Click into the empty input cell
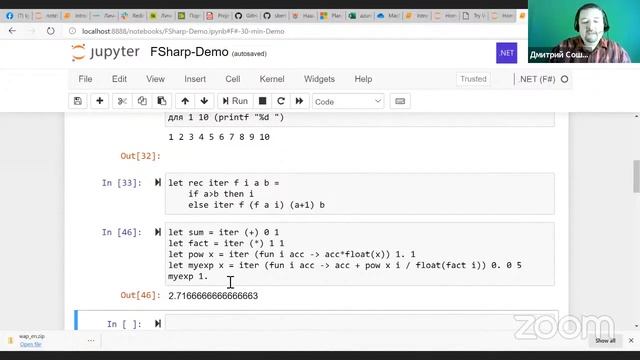640x360 pixels. pos(360,323)
